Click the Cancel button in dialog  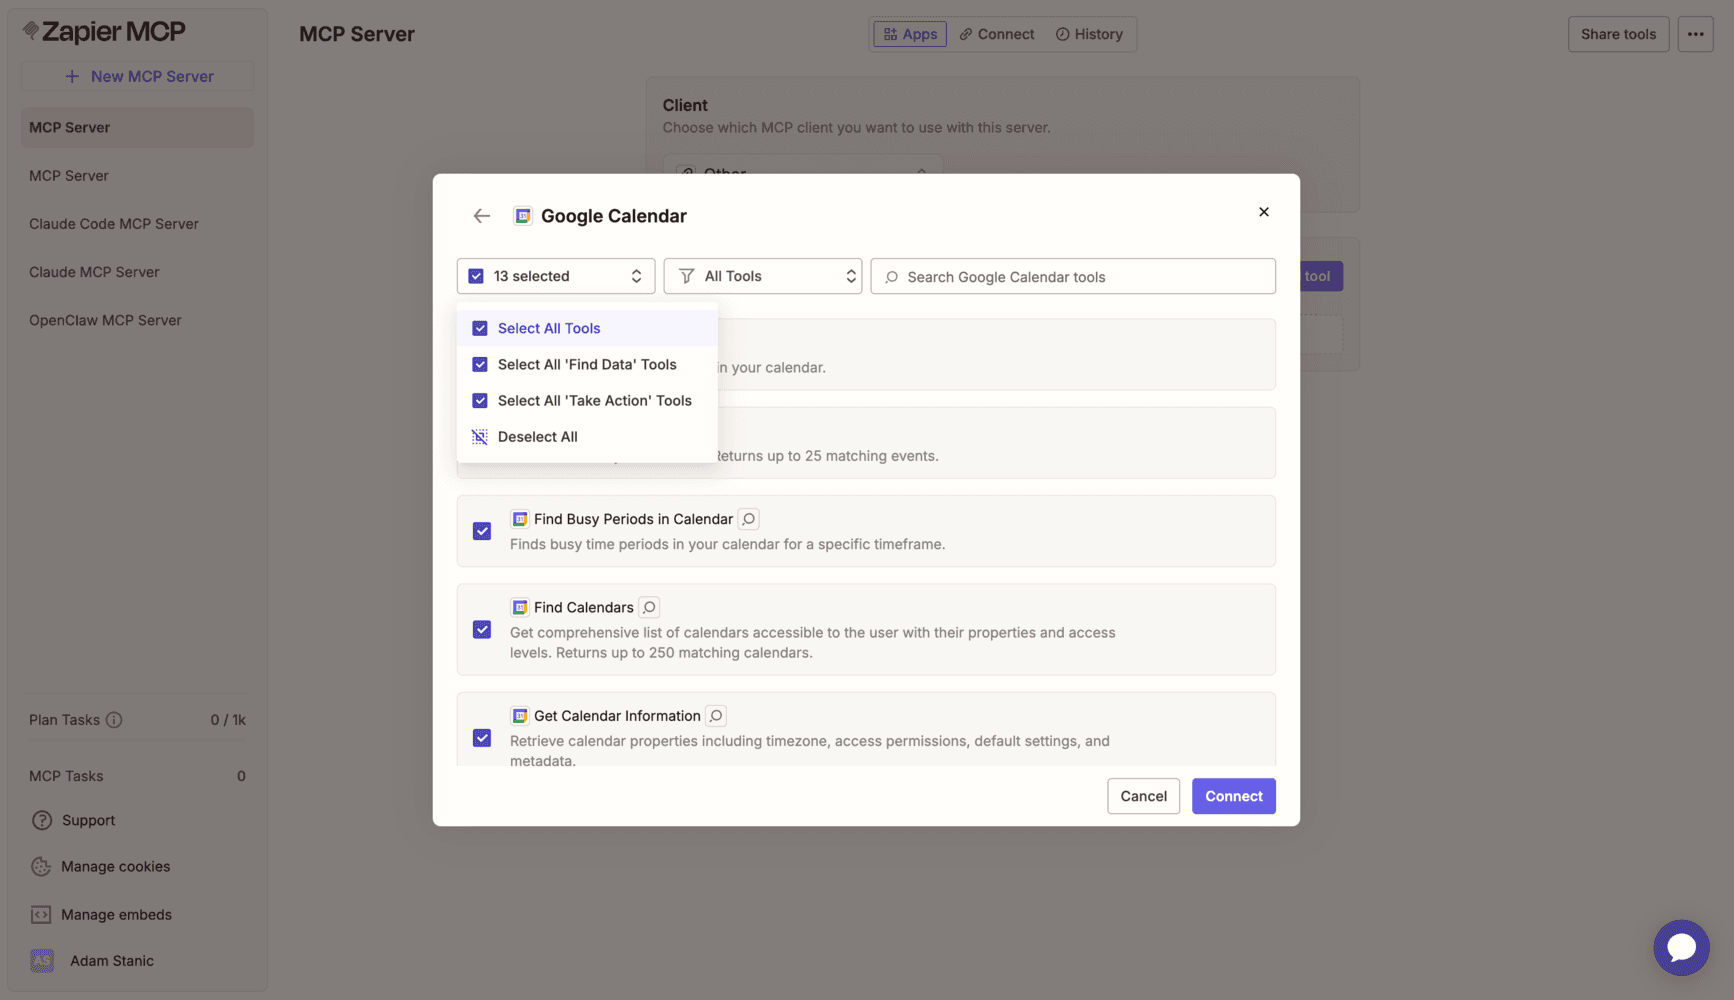click(1143, 796)
